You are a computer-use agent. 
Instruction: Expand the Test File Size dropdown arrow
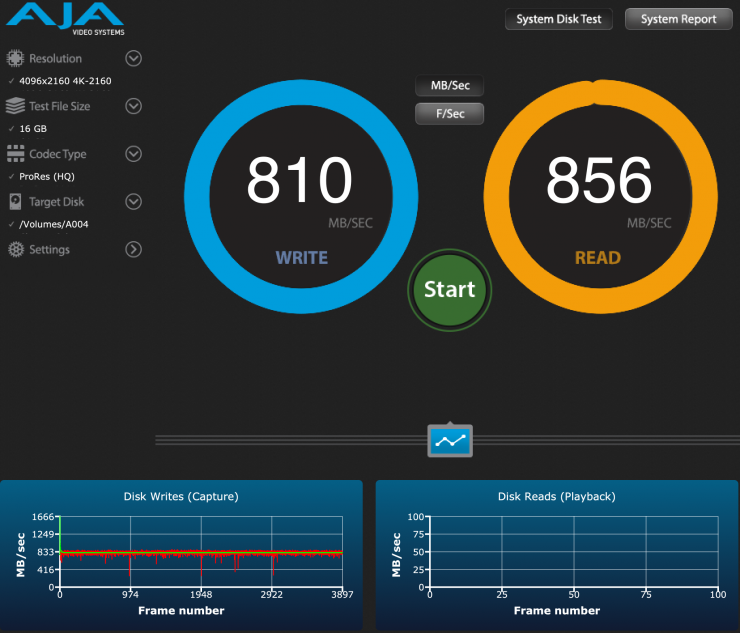point(133,106)
